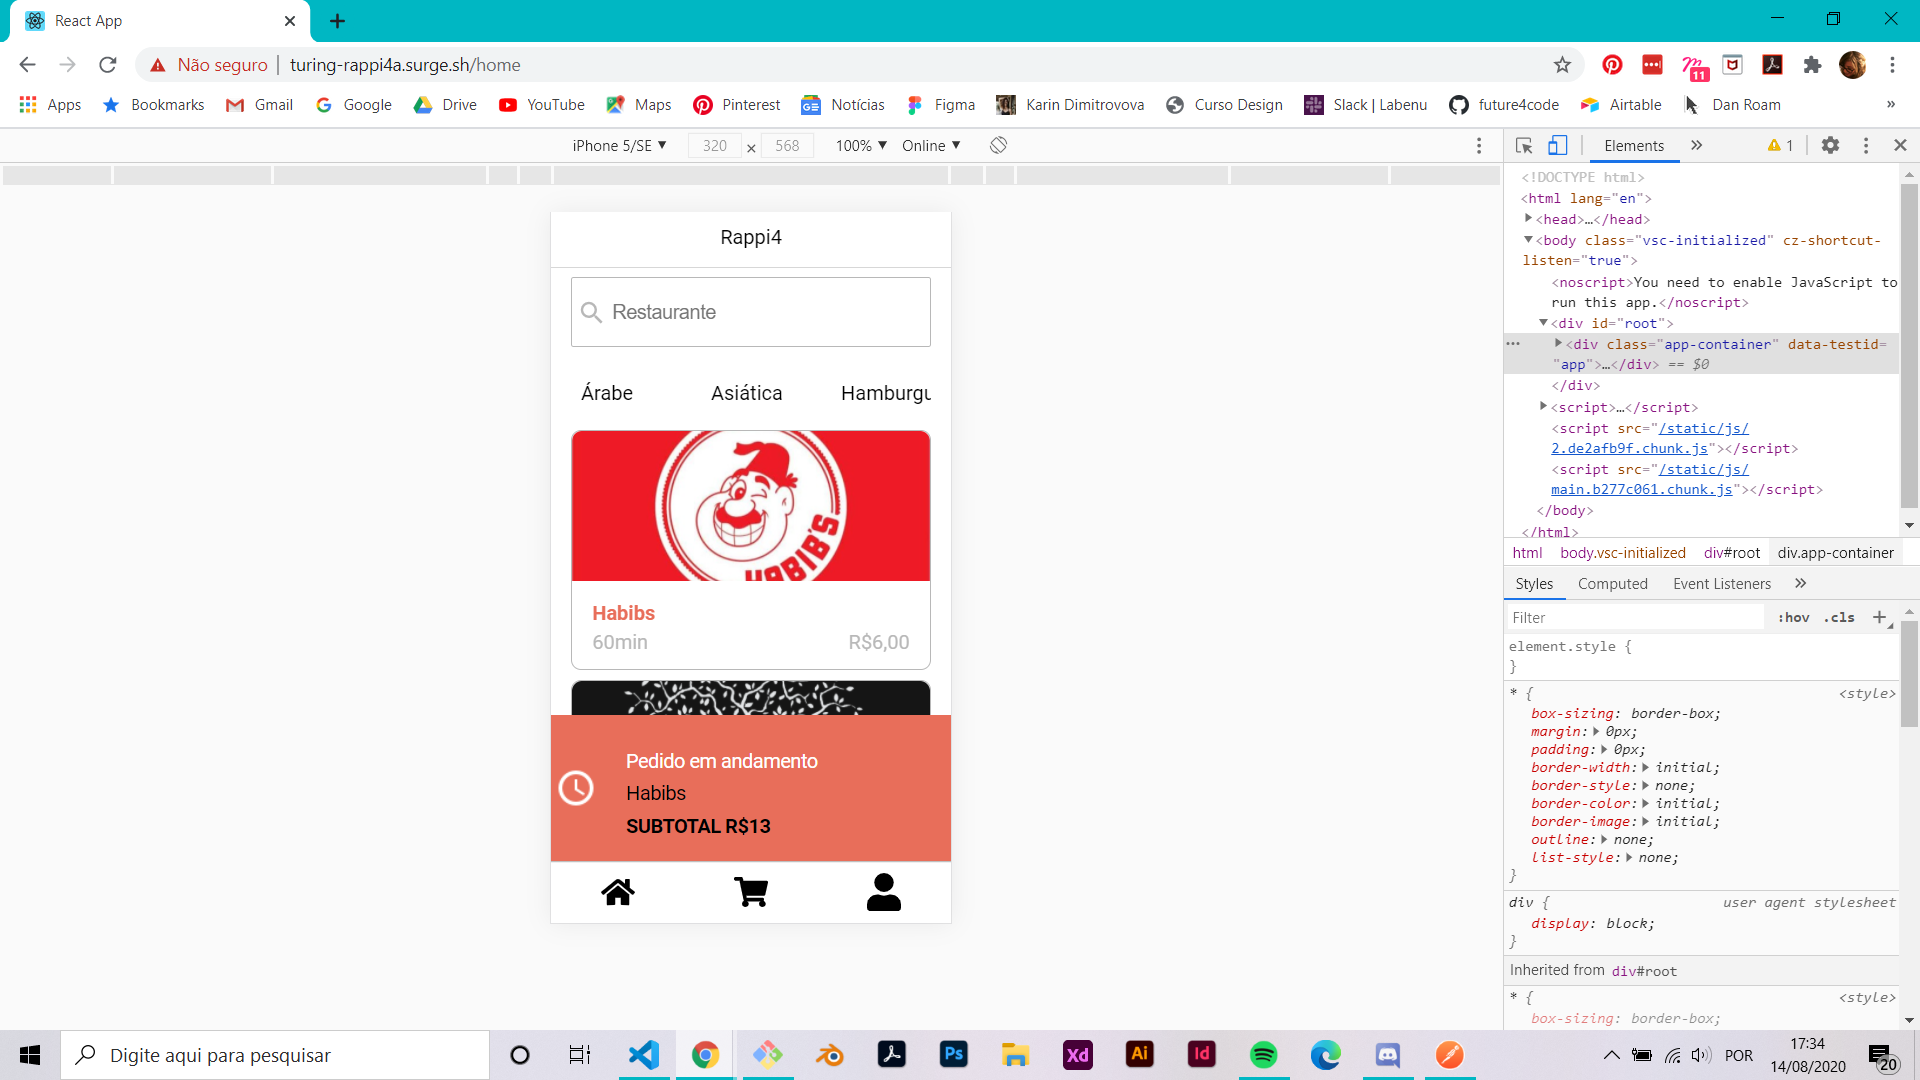Click the Restaurante search field
The image size is (1920, 1080).
(750, 312)
